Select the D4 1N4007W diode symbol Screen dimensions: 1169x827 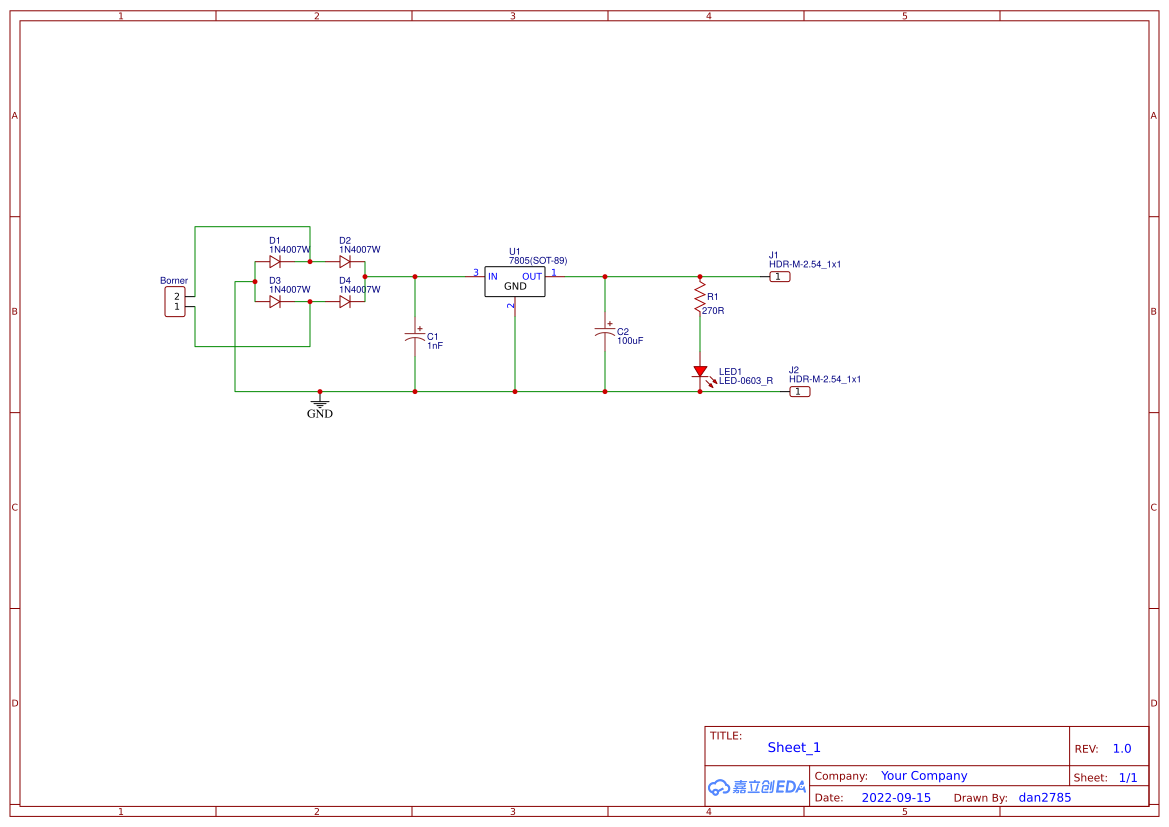345,302
